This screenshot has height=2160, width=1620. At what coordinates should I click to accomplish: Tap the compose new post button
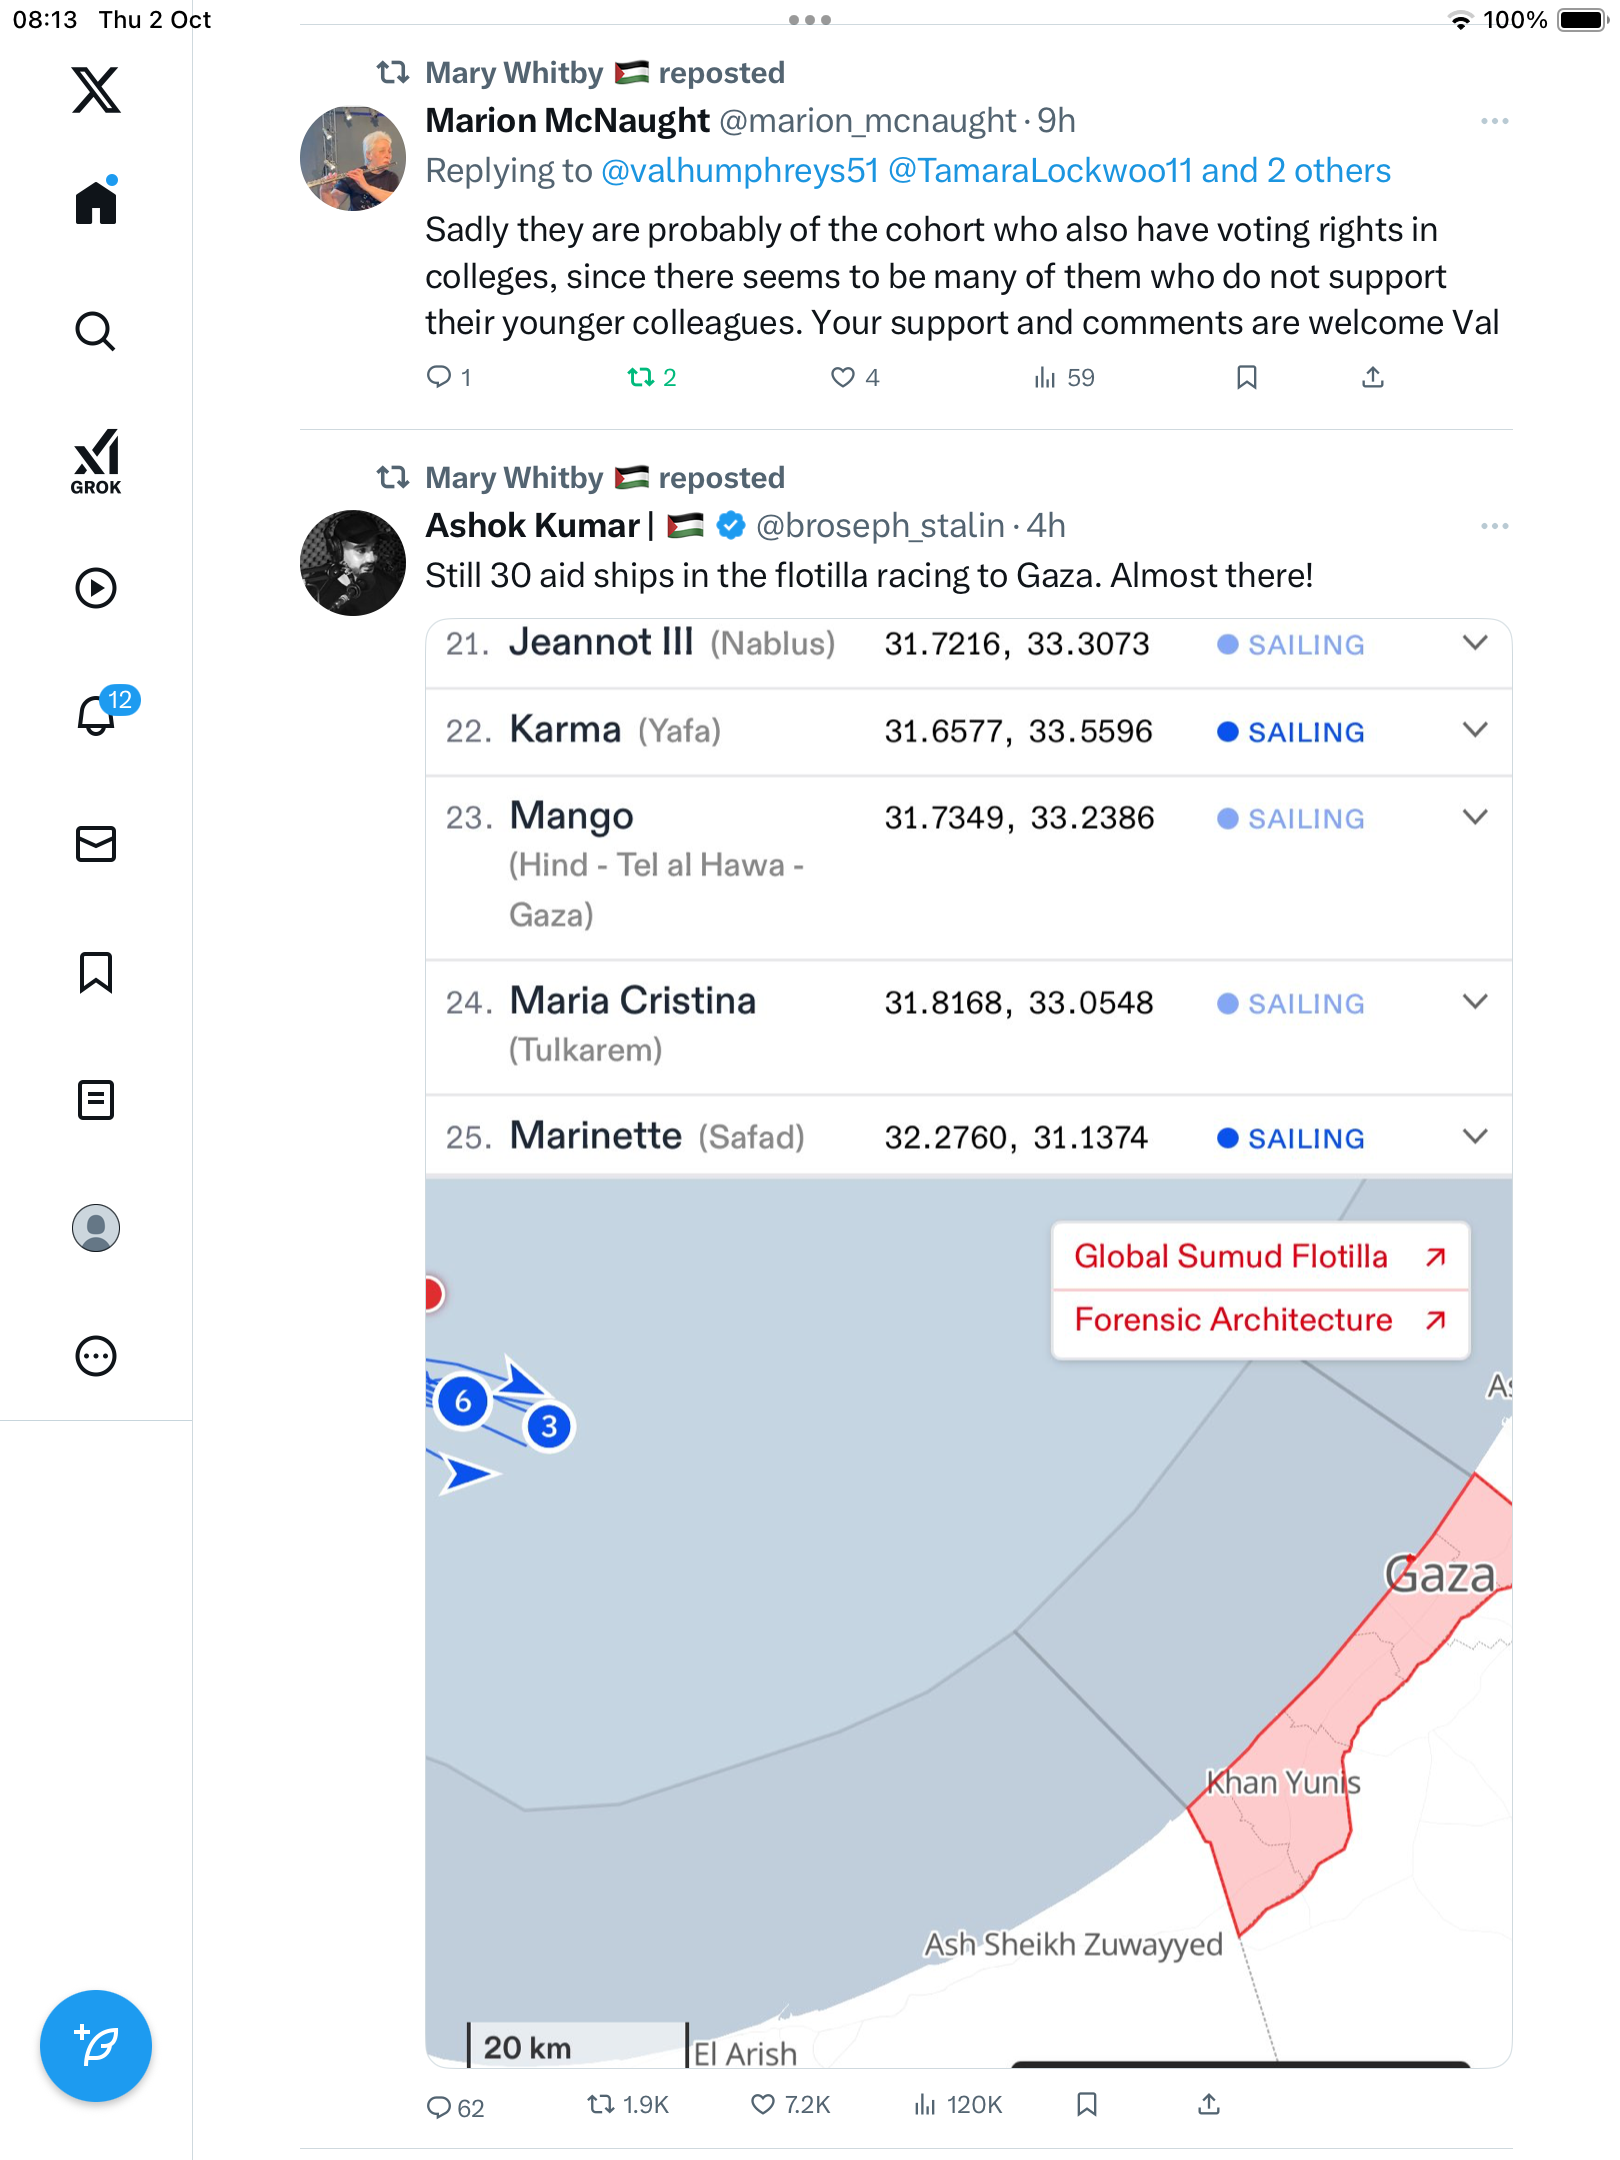[x=96, y=2046]
